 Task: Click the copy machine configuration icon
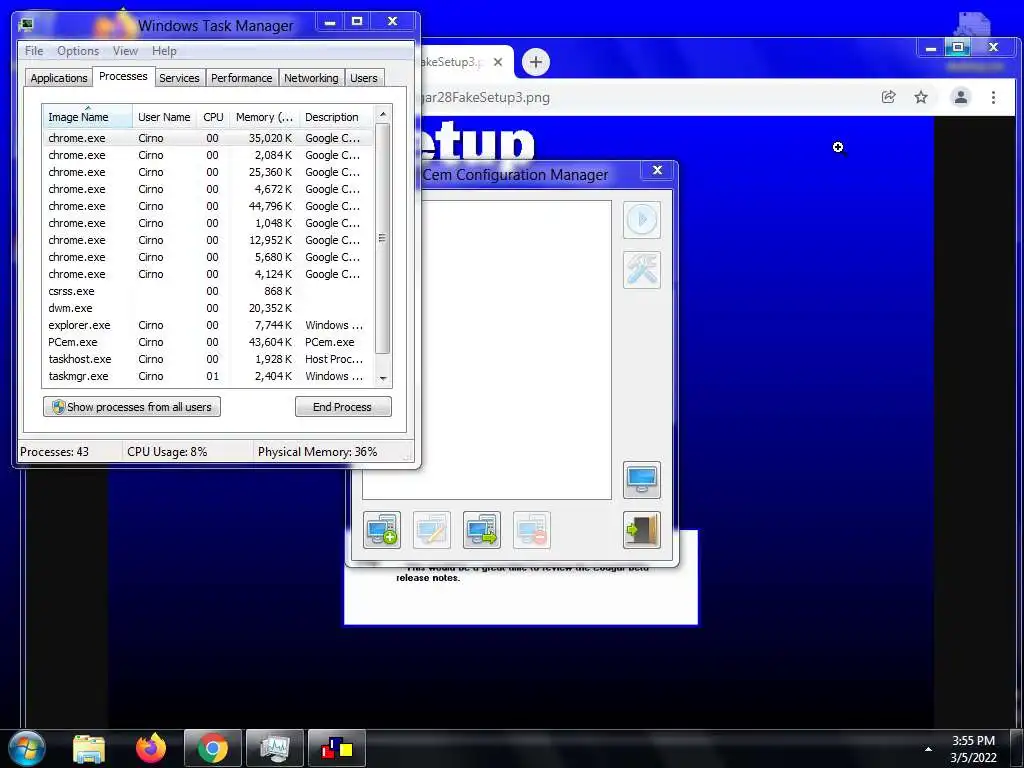pos(482,530)
